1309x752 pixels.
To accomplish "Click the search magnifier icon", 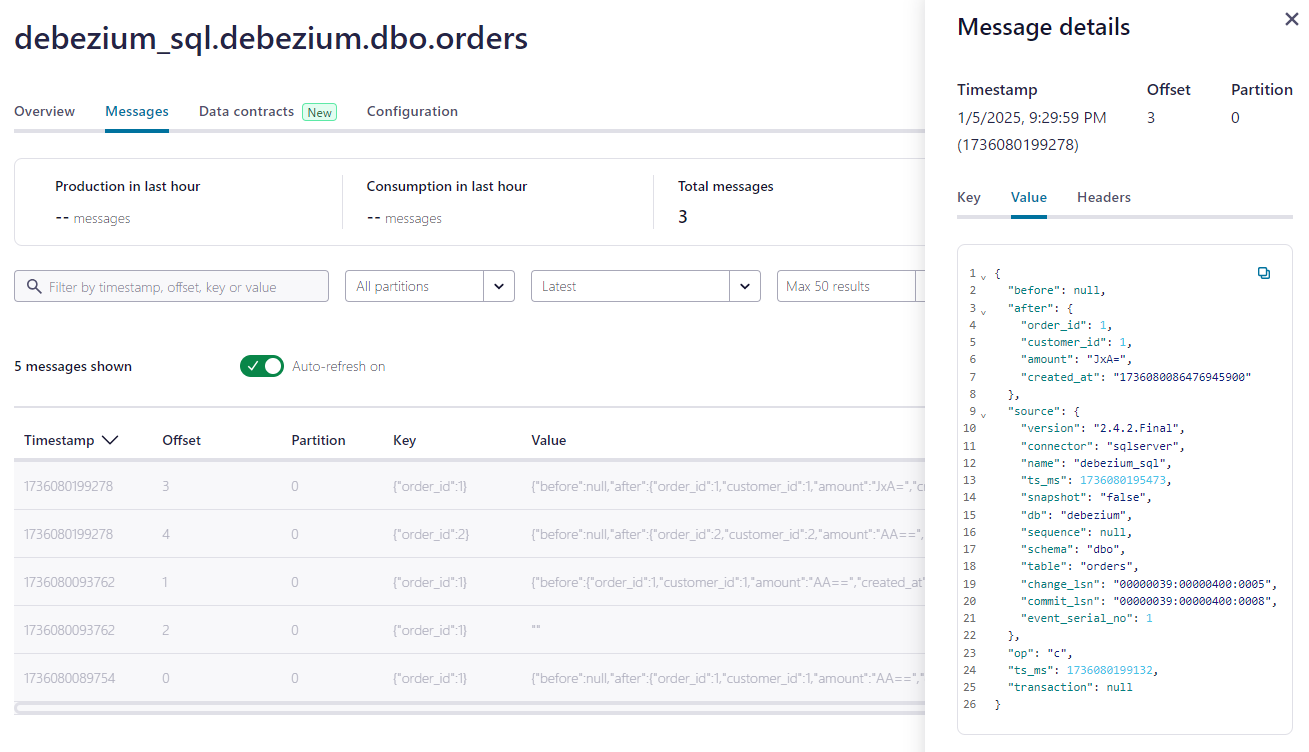I will (x=35, y=287).
